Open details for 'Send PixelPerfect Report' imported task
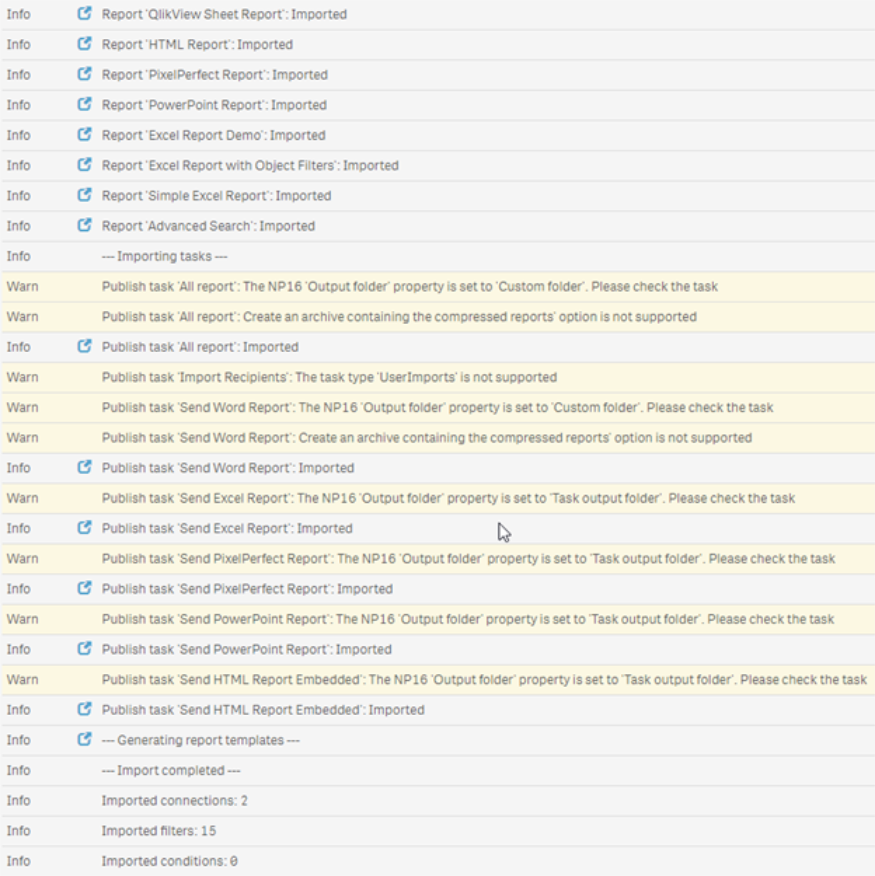 [x=85, y=588]
